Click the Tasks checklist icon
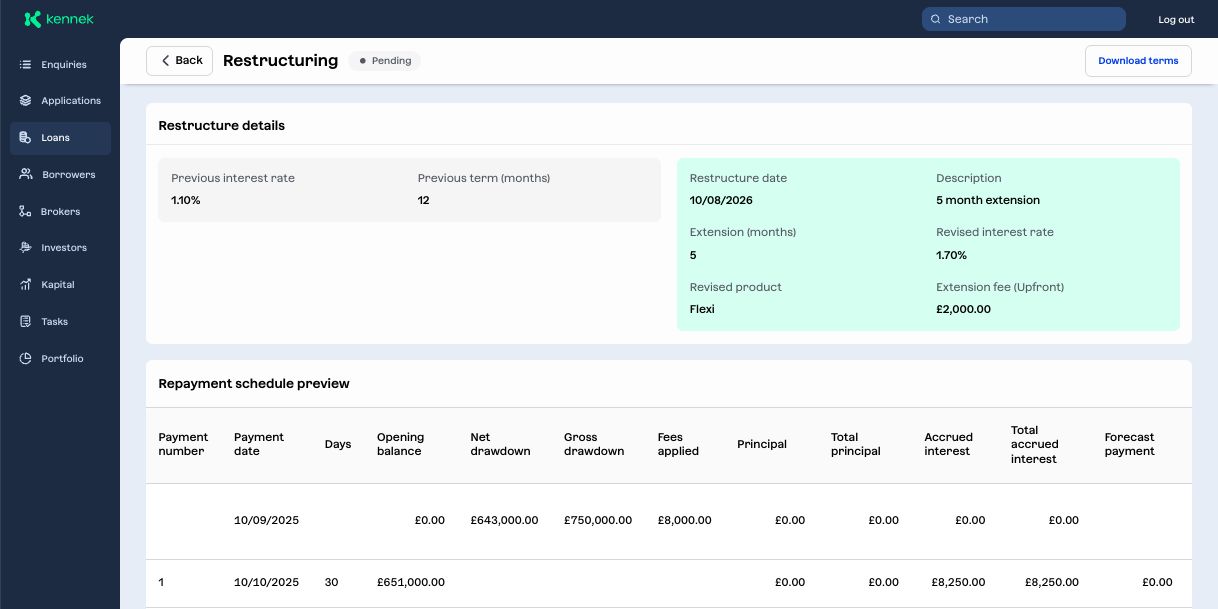Viewport: 1218px width, 609px height. click(26, 322)
